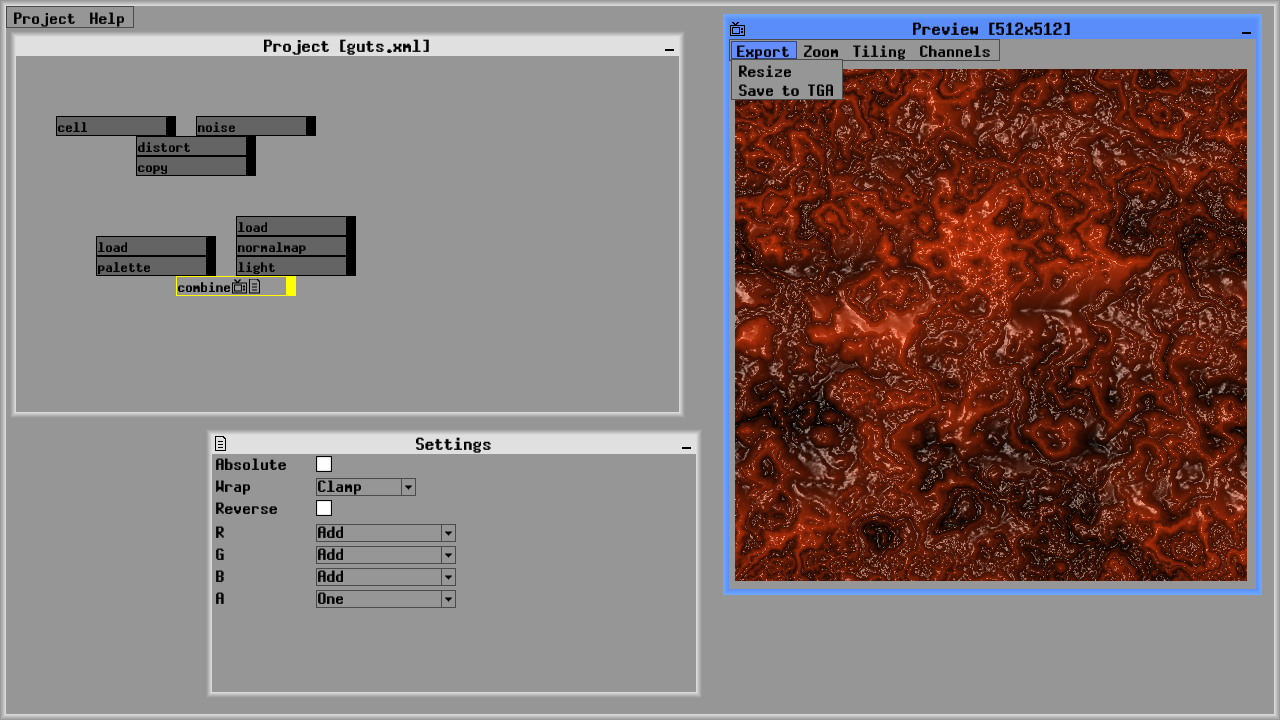Viewport: 1280px width, 720px height.
Task: Select Save to TGA from the Export menu
Action: pyautogui.click(x=786, y=90)
